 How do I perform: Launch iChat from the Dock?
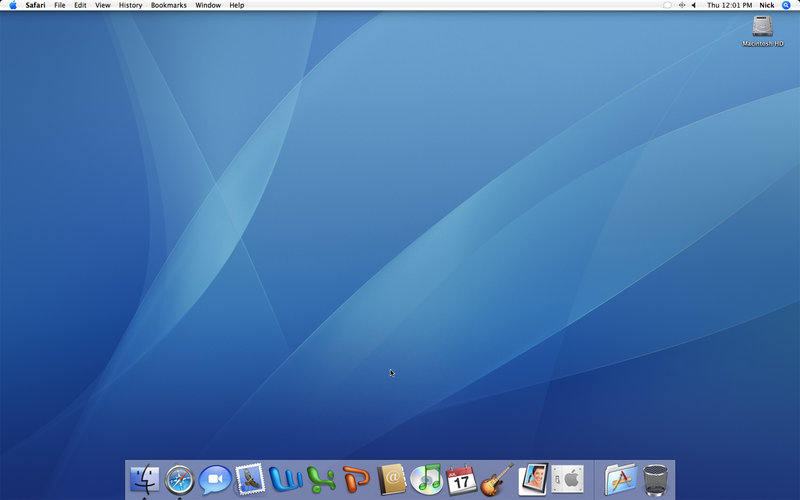215,480
